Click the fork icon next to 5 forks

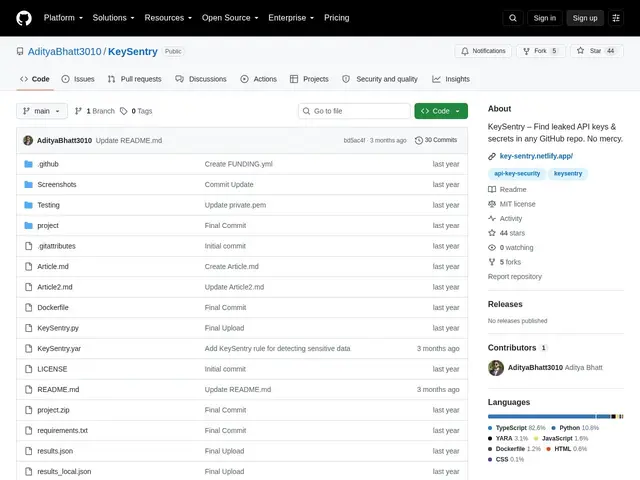coord(492,262)
